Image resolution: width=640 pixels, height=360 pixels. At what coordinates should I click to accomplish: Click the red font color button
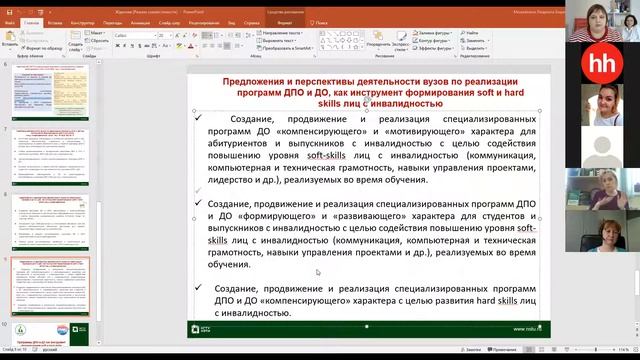[191, 46]
